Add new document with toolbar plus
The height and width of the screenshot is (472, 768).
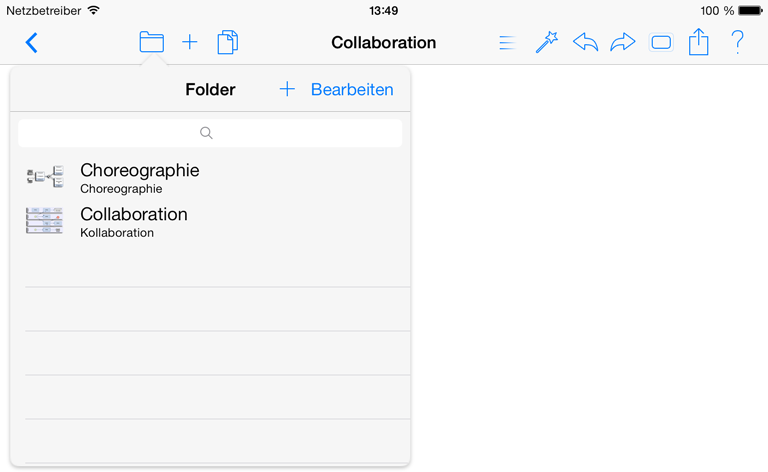[x=190, y=42]
